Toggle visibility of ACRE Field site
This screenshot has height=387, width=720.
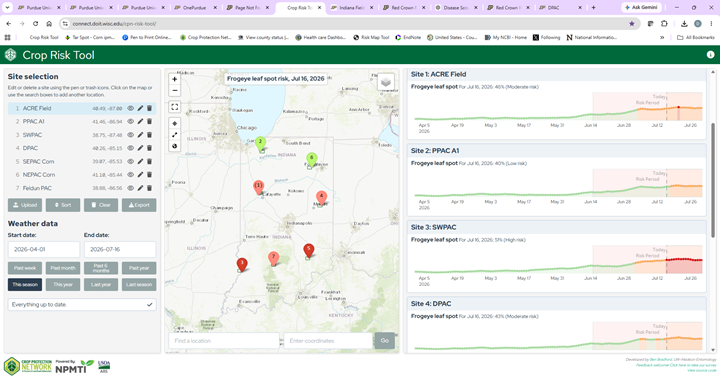point(130,108)
